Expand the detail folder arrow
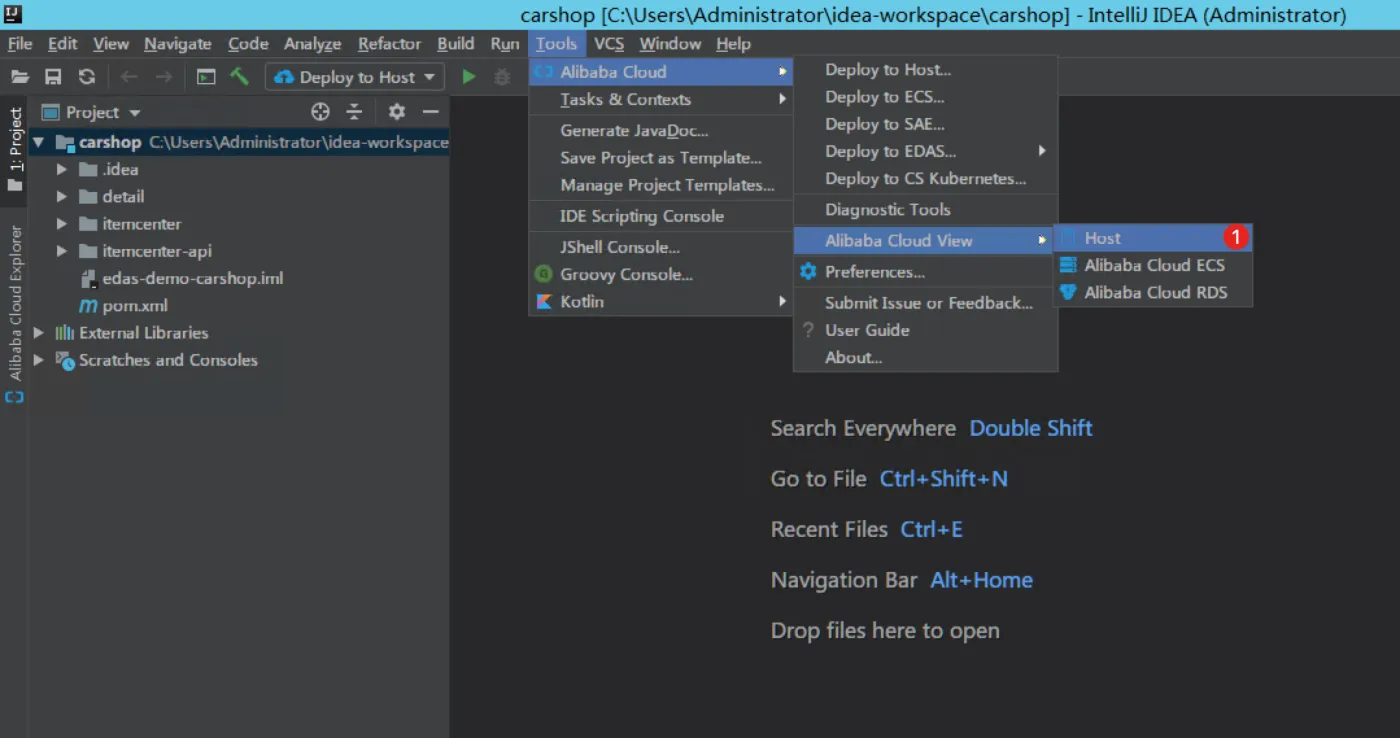 pyautogui.click(x=62, y=197)
